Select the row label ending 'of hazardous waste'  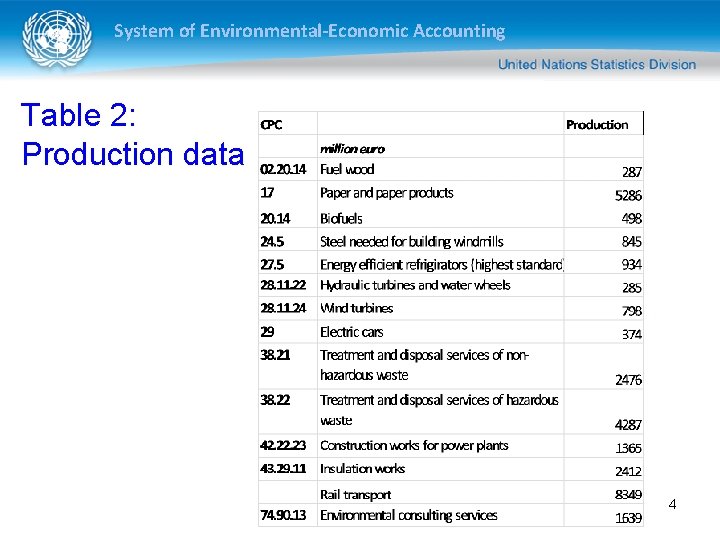(439, 410)
